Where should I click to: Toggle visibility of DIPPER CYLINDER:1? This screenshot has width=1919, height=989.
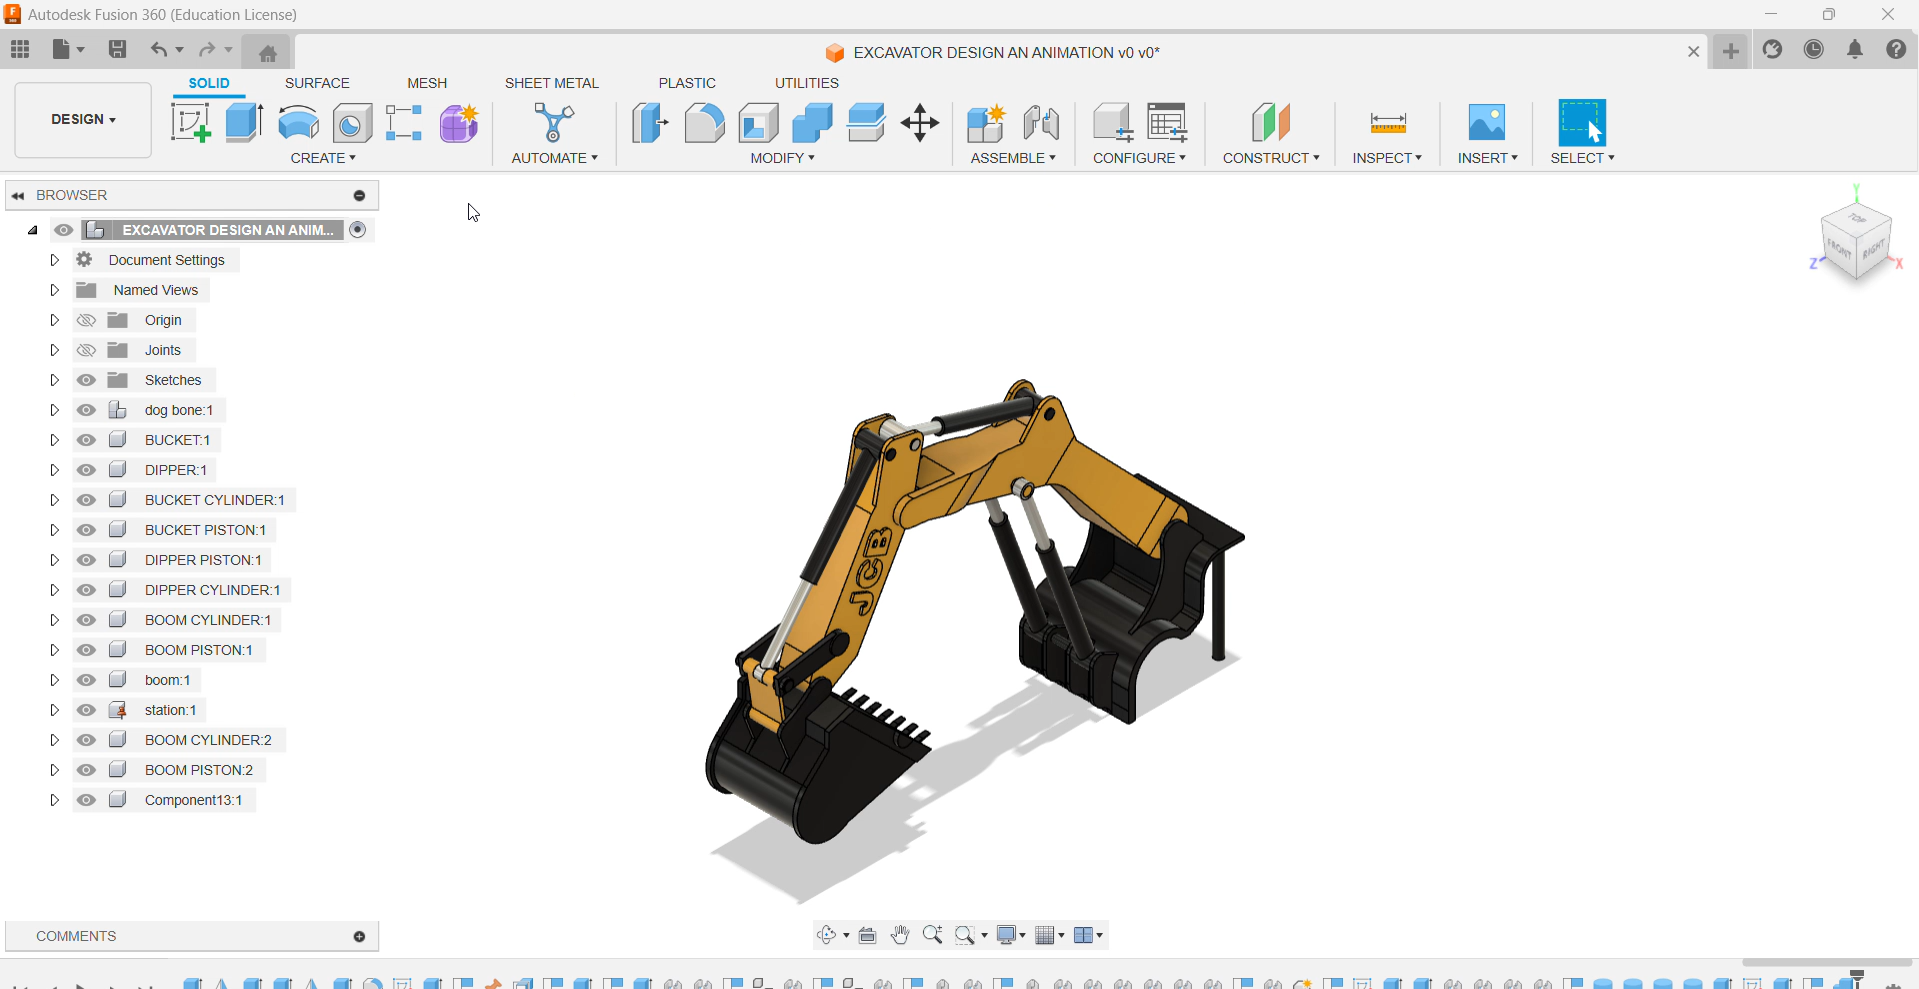(x=87, y=590)
